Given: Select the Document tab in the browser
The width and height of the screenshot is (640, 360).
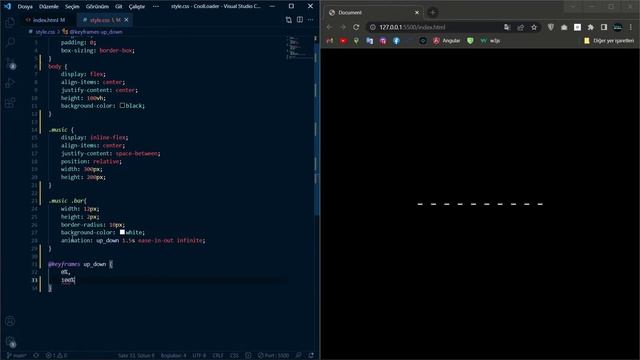Looking at the screenshot, I should (x=374, y=13).
